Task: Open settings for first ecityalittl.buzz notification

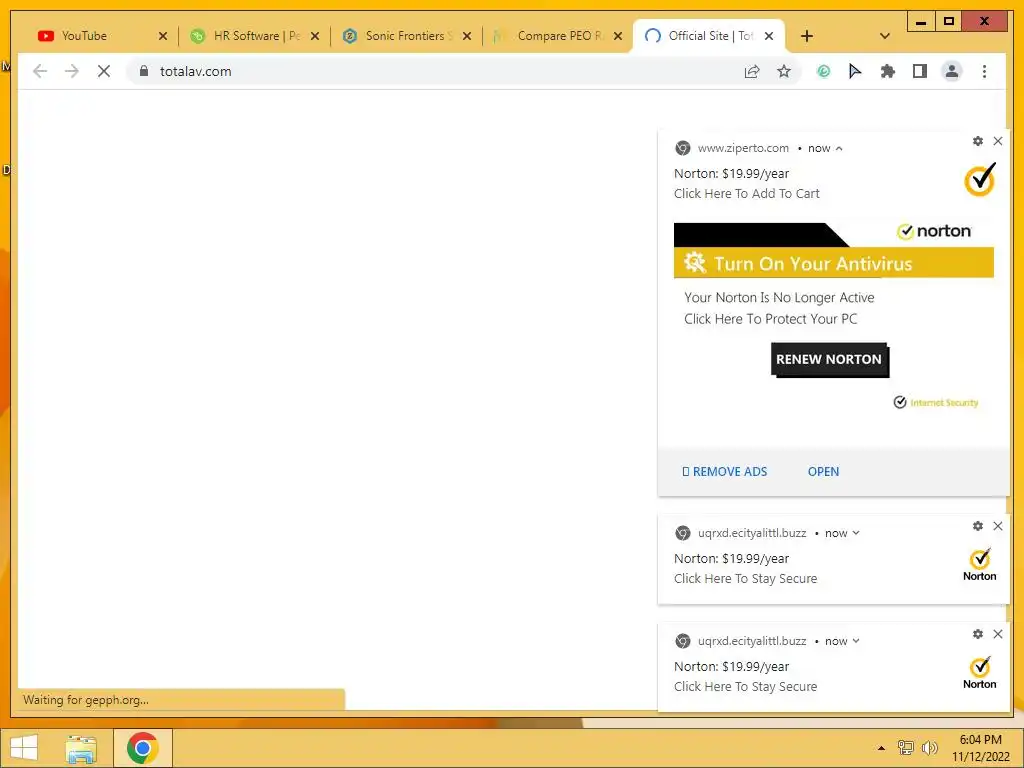Action: (x=978, y=526)
